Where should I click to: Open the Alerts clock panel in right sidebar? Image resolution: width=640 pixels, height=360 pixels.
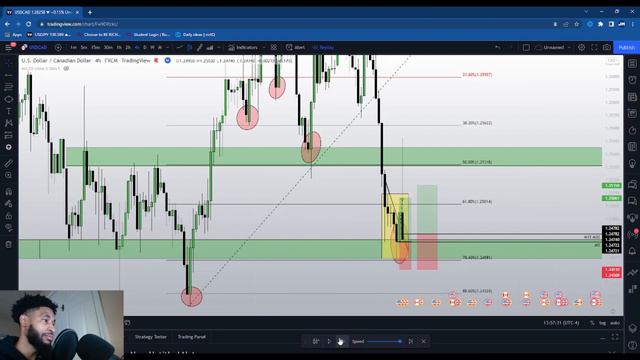[x=632, y=80]
